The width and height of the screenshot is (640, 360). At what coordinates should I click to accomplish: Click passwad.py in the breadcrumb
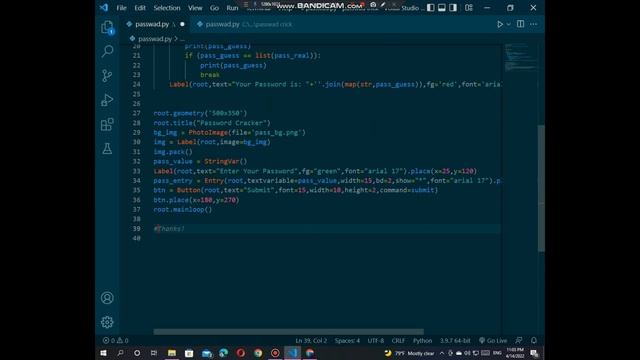point(155,39)
